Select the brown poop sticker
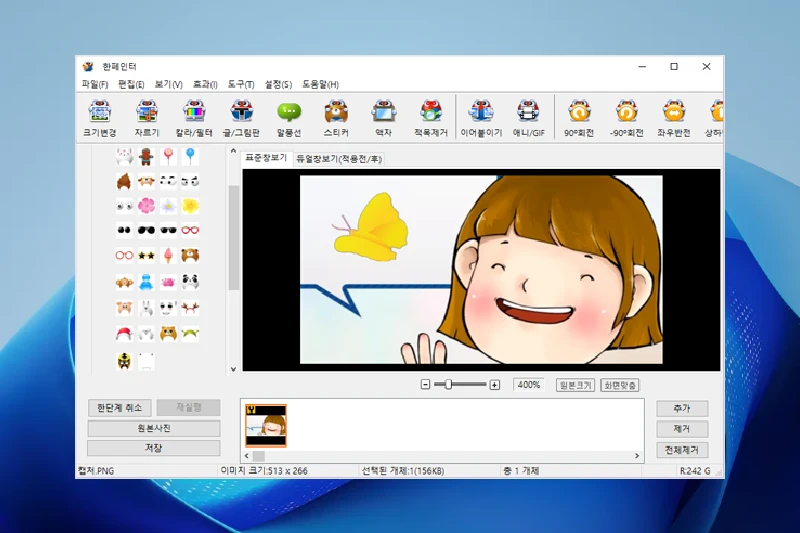Screen dimensions: 800x533 (124, 181)
